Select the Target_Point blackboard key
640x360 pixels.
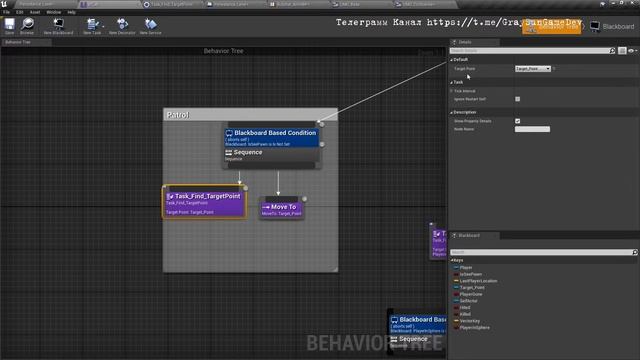pyautogui.click(x=472, y=287)
